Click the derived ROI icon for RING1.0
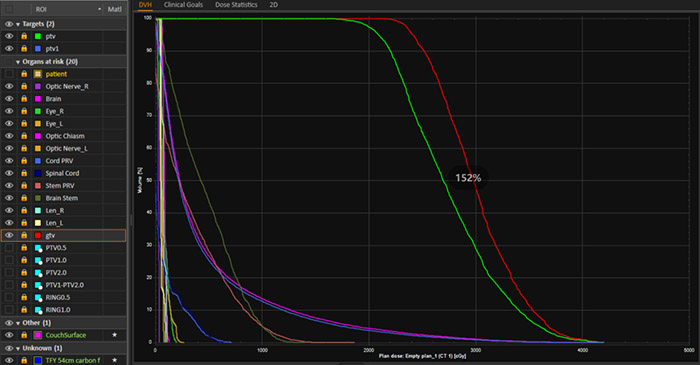Image resolution: width=700 pixels, height=365 pixels. point(38,310)
